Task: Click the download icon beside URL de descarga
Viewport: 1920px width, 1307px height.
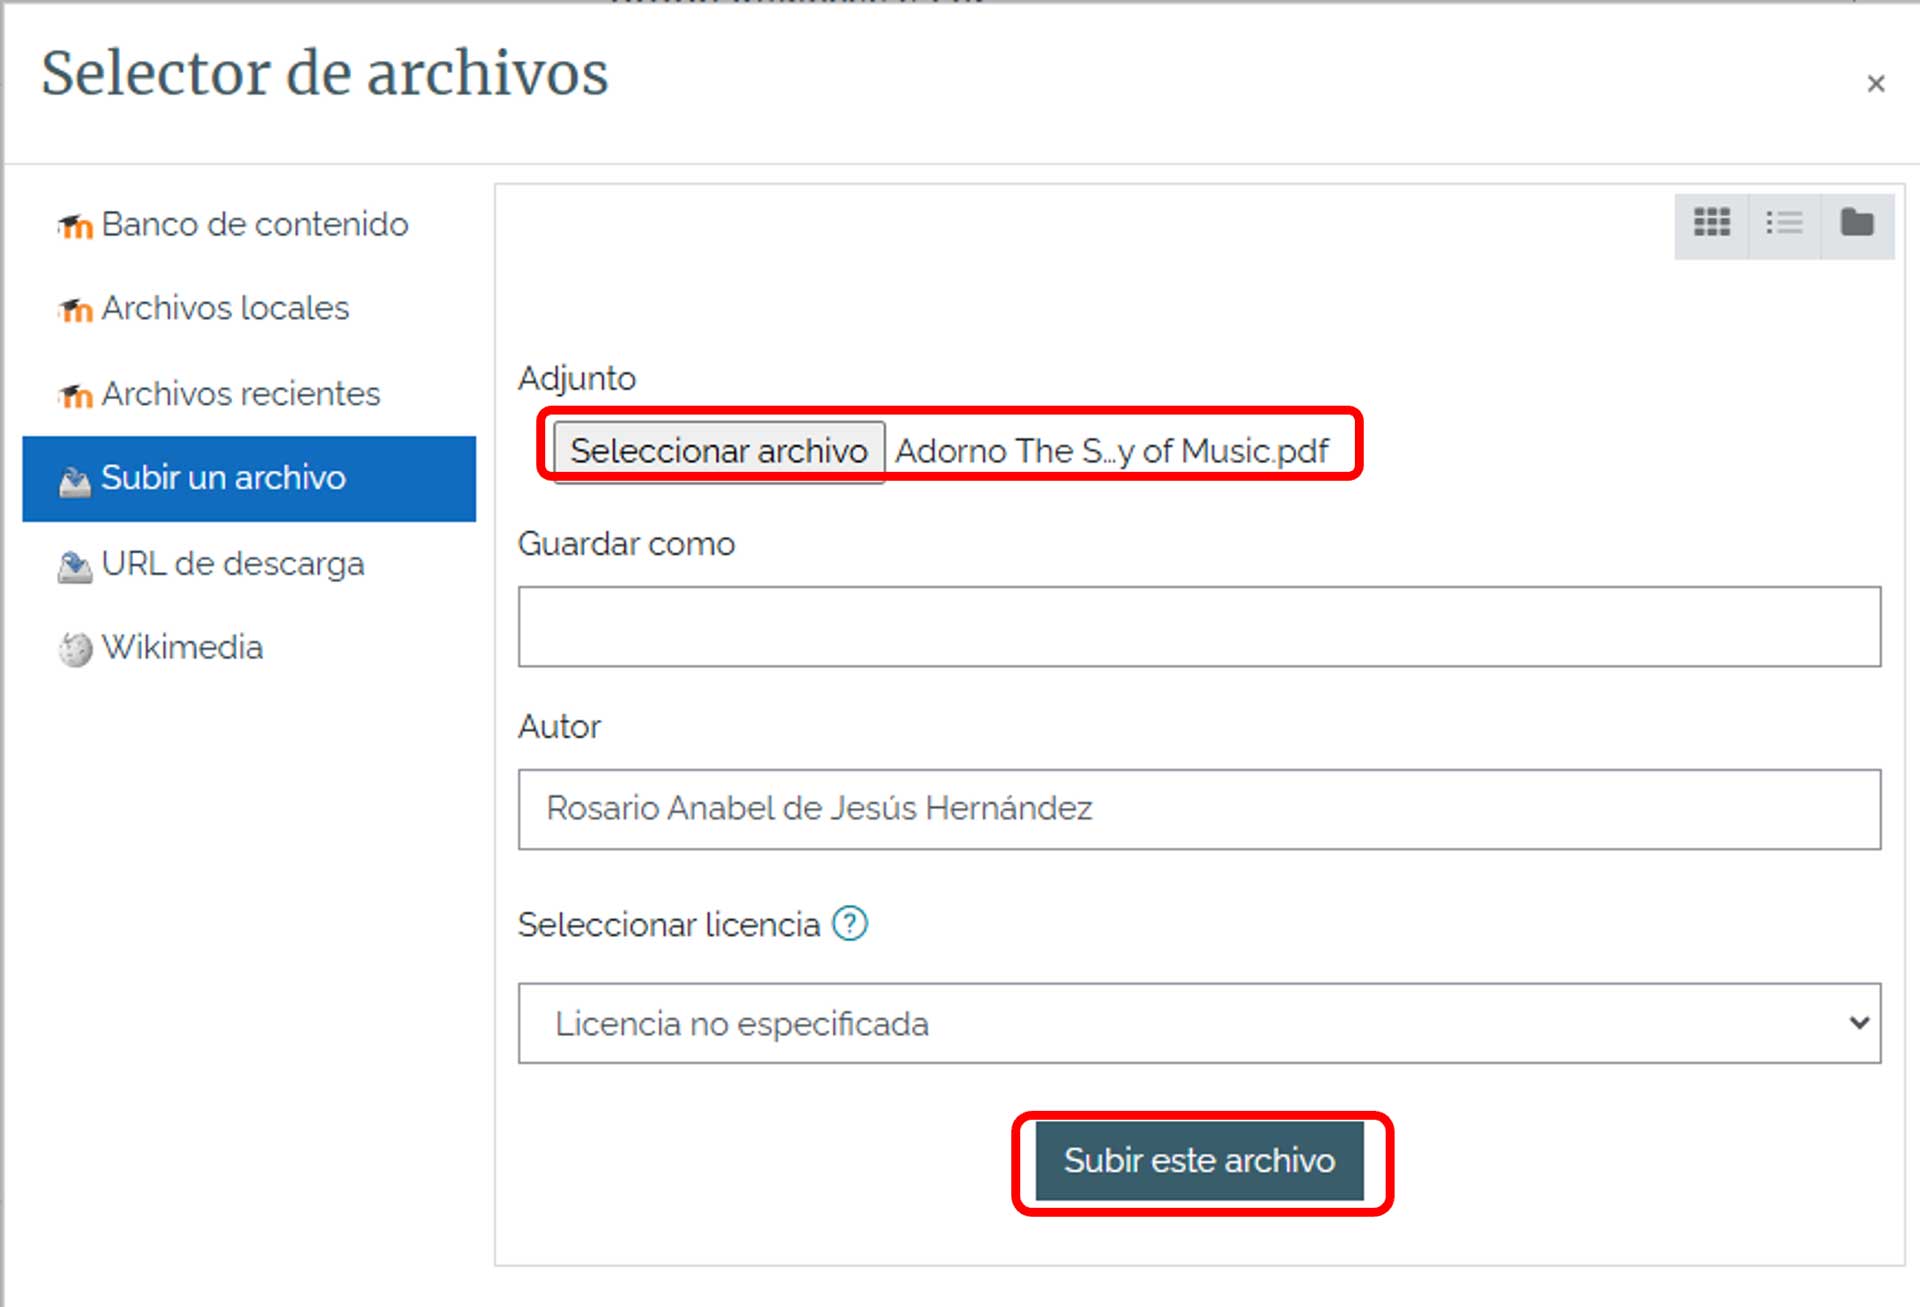Action: [x=75, y=567]
